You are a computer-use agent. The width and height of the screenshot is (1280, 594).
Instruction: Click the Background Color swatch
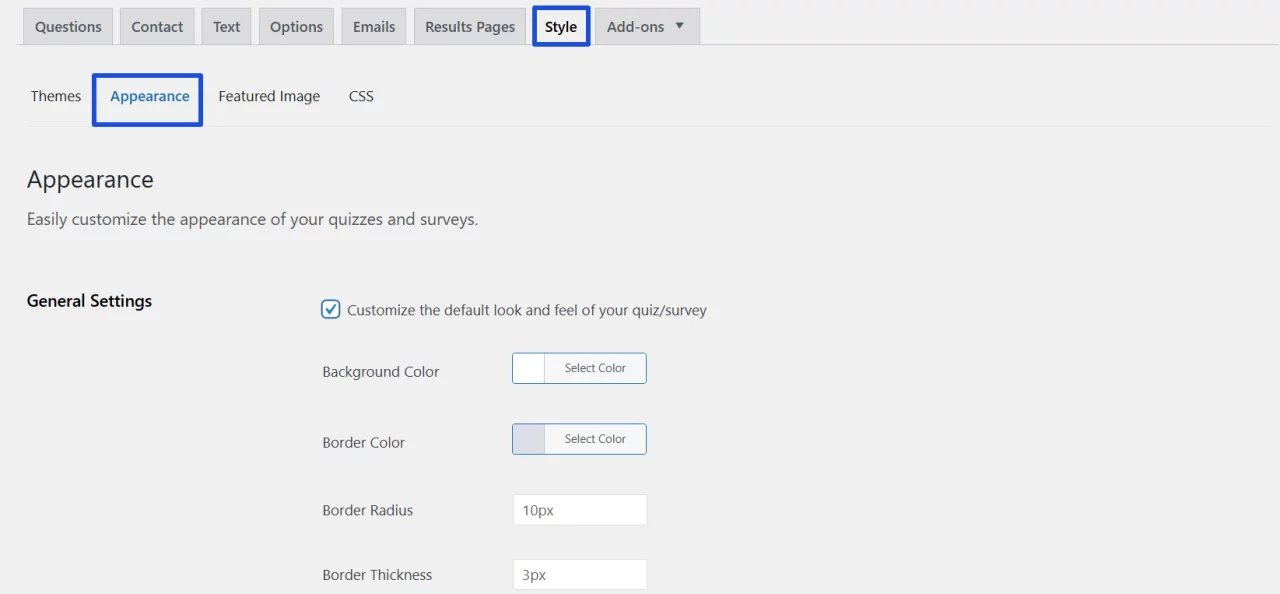point(529,368)
